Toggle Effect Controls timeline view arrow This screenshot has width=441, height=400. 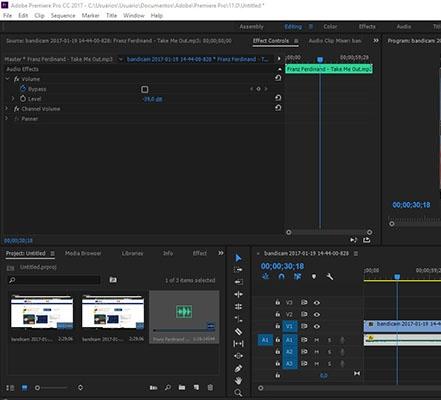pyautogui.click(x=279, y=59)
